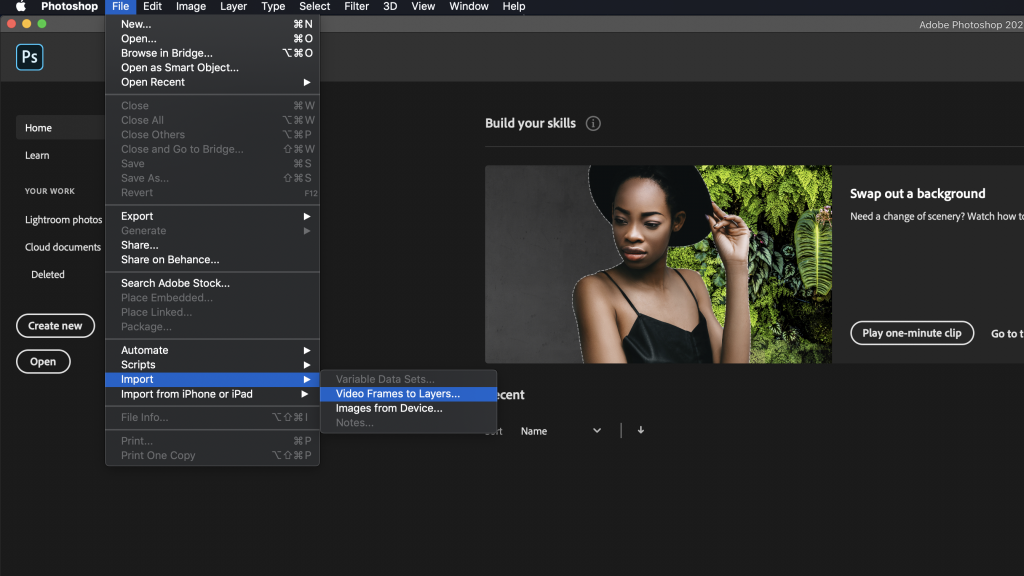Expand the Export submenu
Image resolution: width=1024 pixels, height=576 pixels.
point(212,216)
